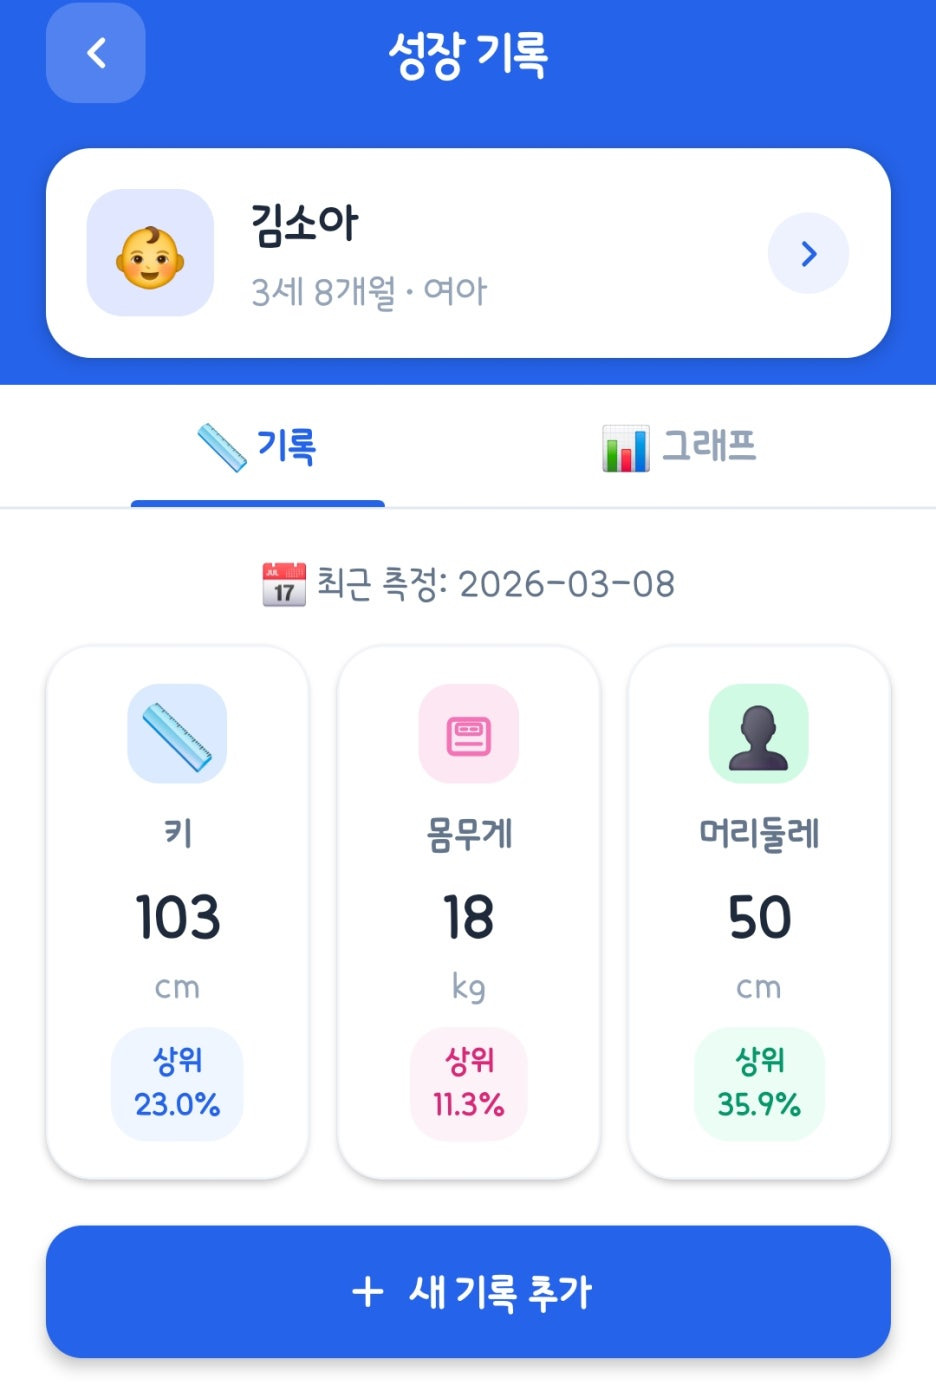936x1385 pixels.
Task: Go back using the top-left arrow
Action: tap(96, 53)
